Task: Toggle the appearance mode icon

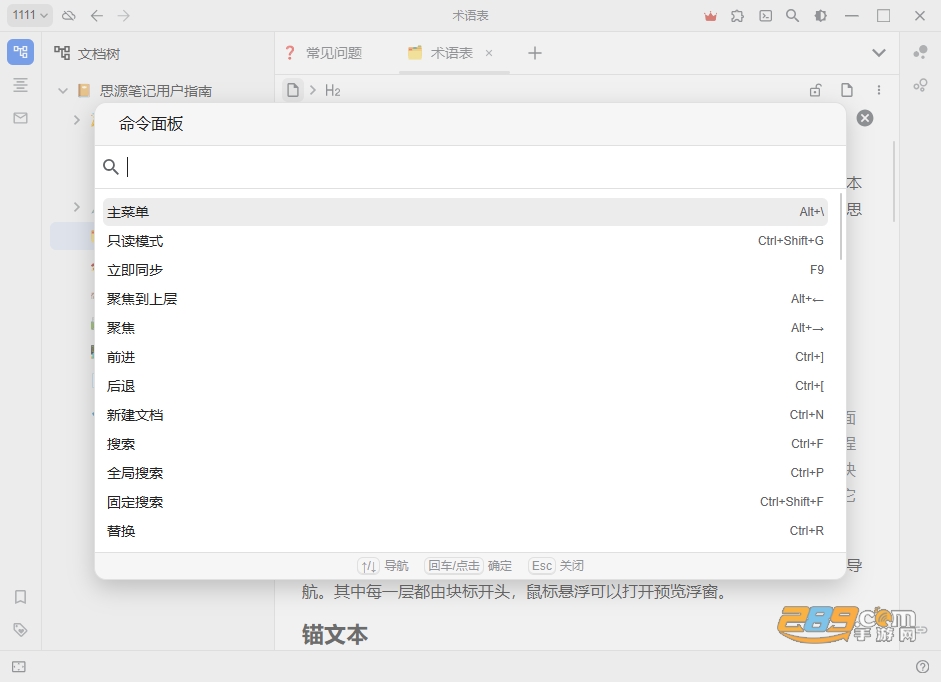Action: point(820,16)
